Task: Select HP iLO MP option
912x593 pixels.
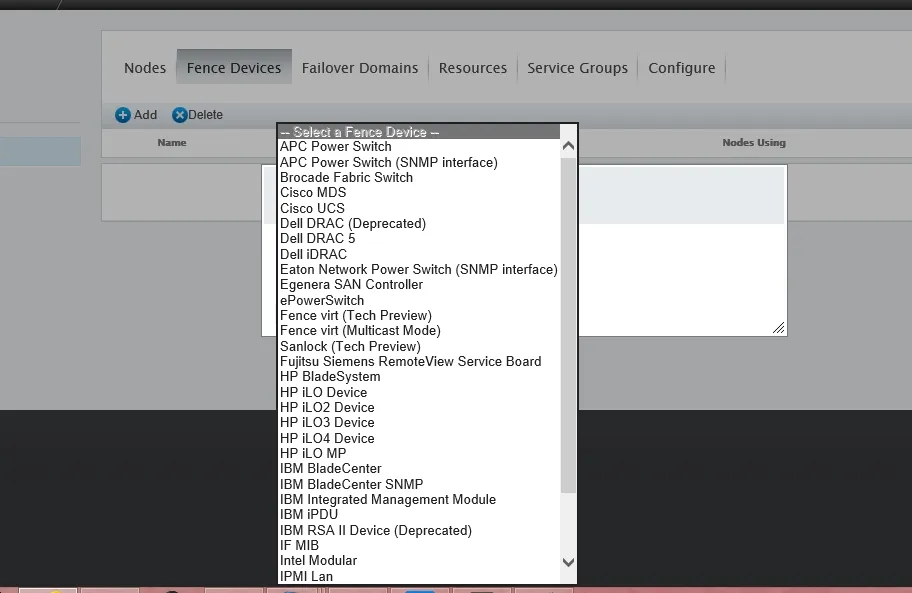Action: point(419,453)
